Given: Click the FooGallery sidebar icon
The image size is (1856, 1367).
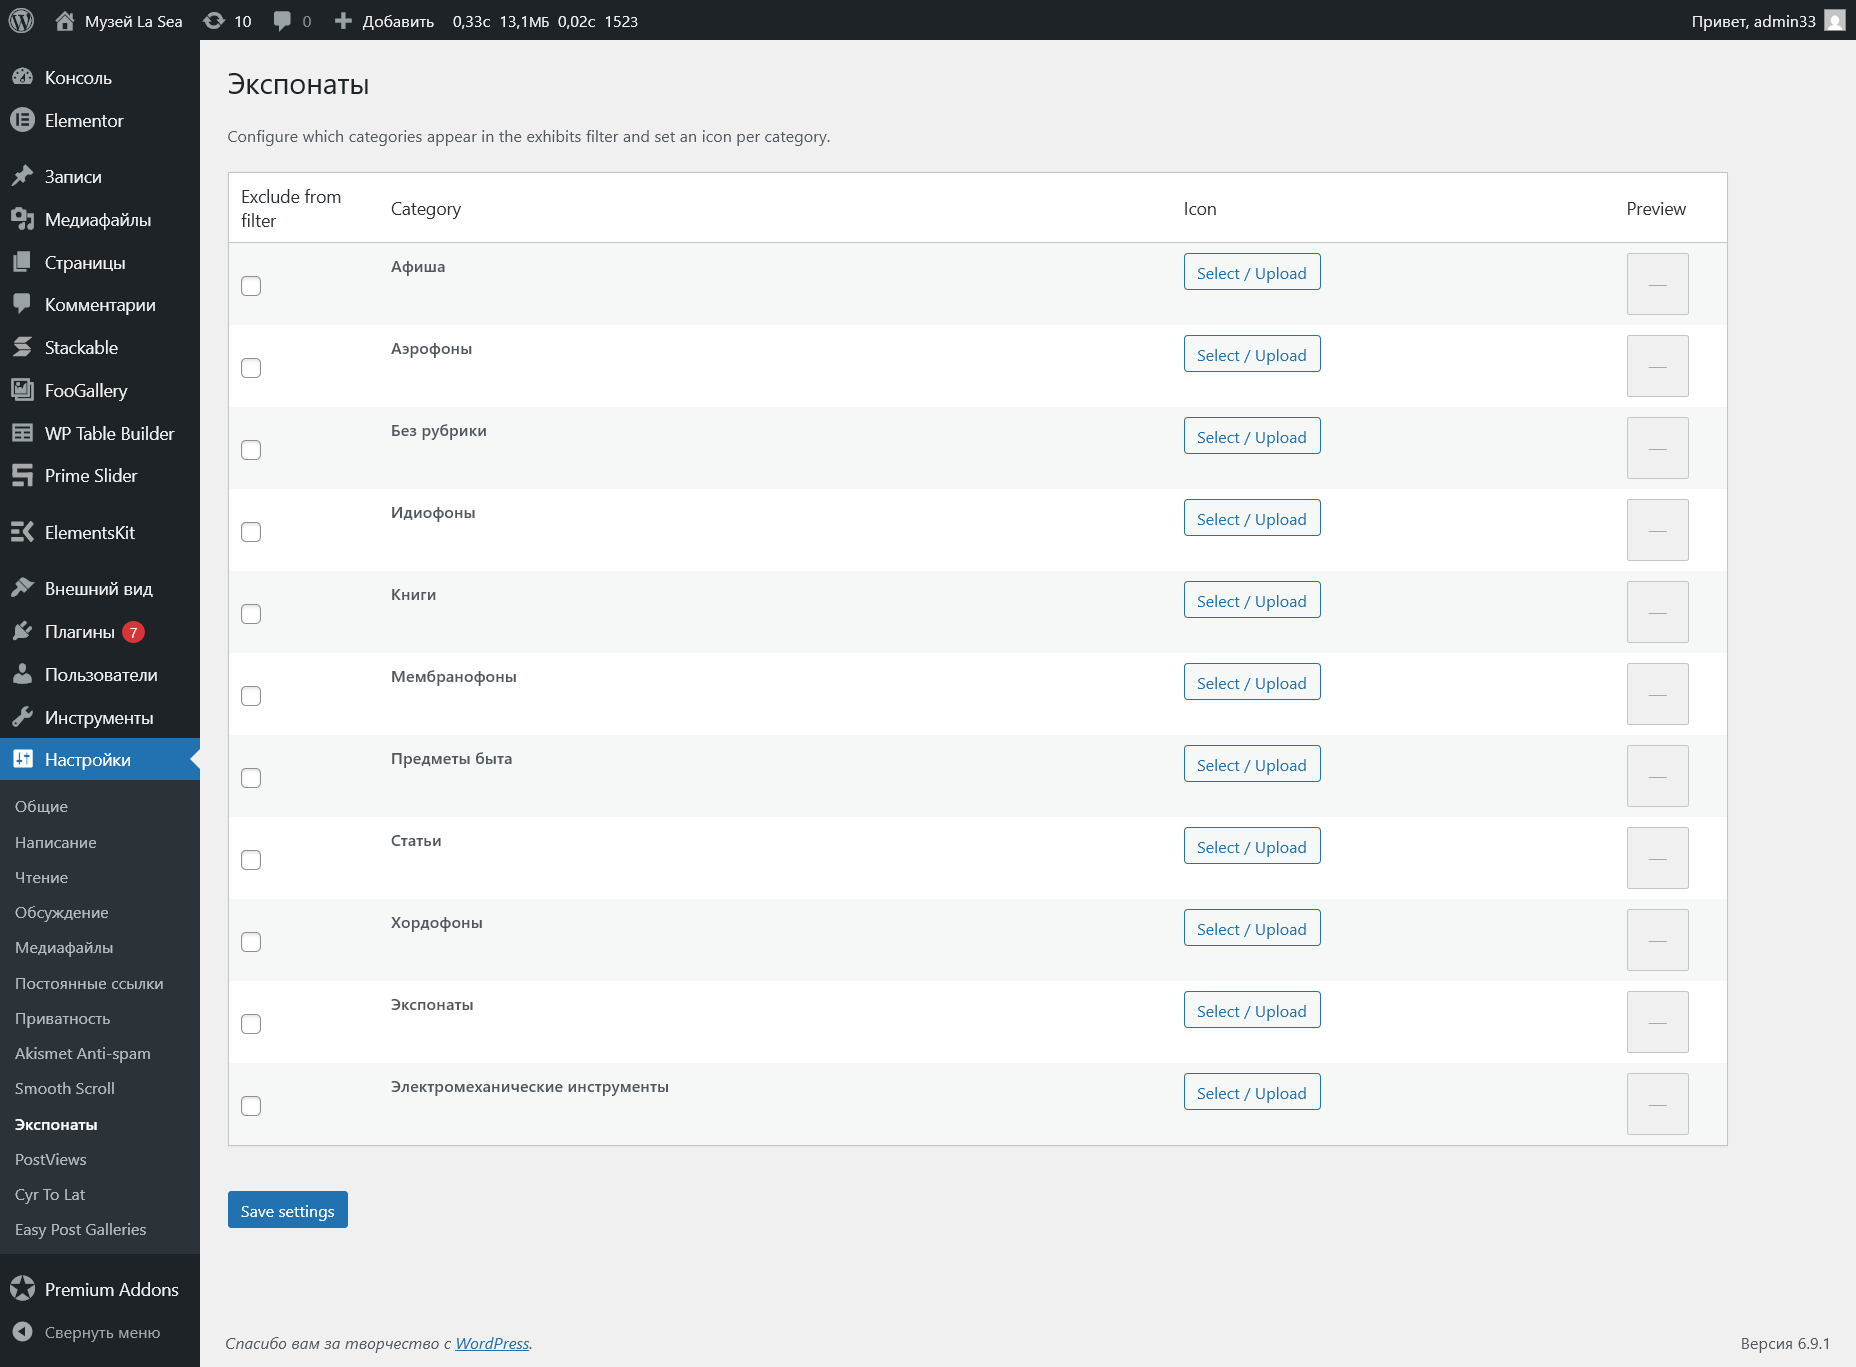Looking at the screenshot, I should (x=22, y=390).
